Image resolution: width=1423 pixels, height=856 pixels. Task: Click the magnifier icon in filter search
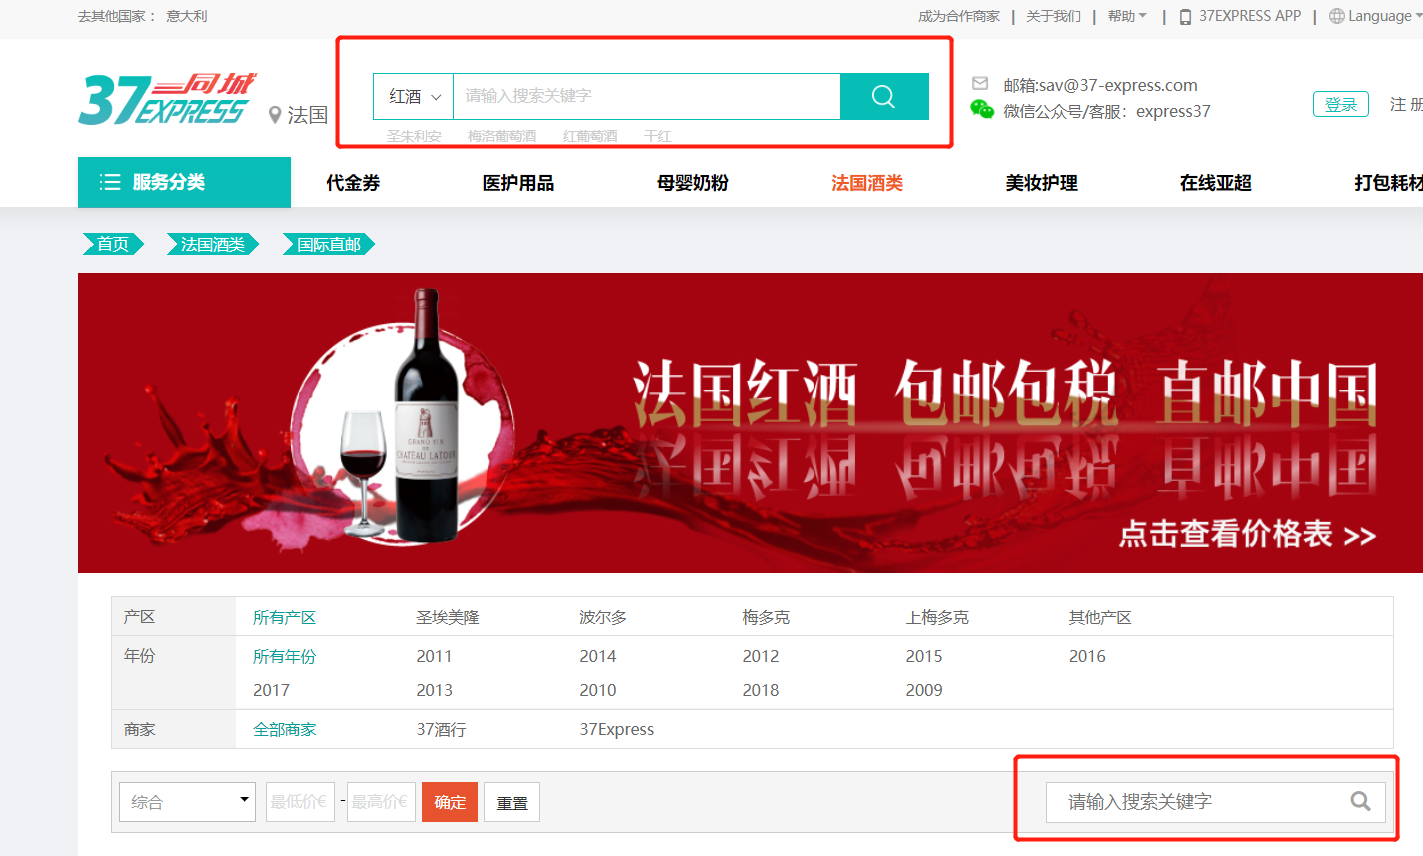point(1360,801)
